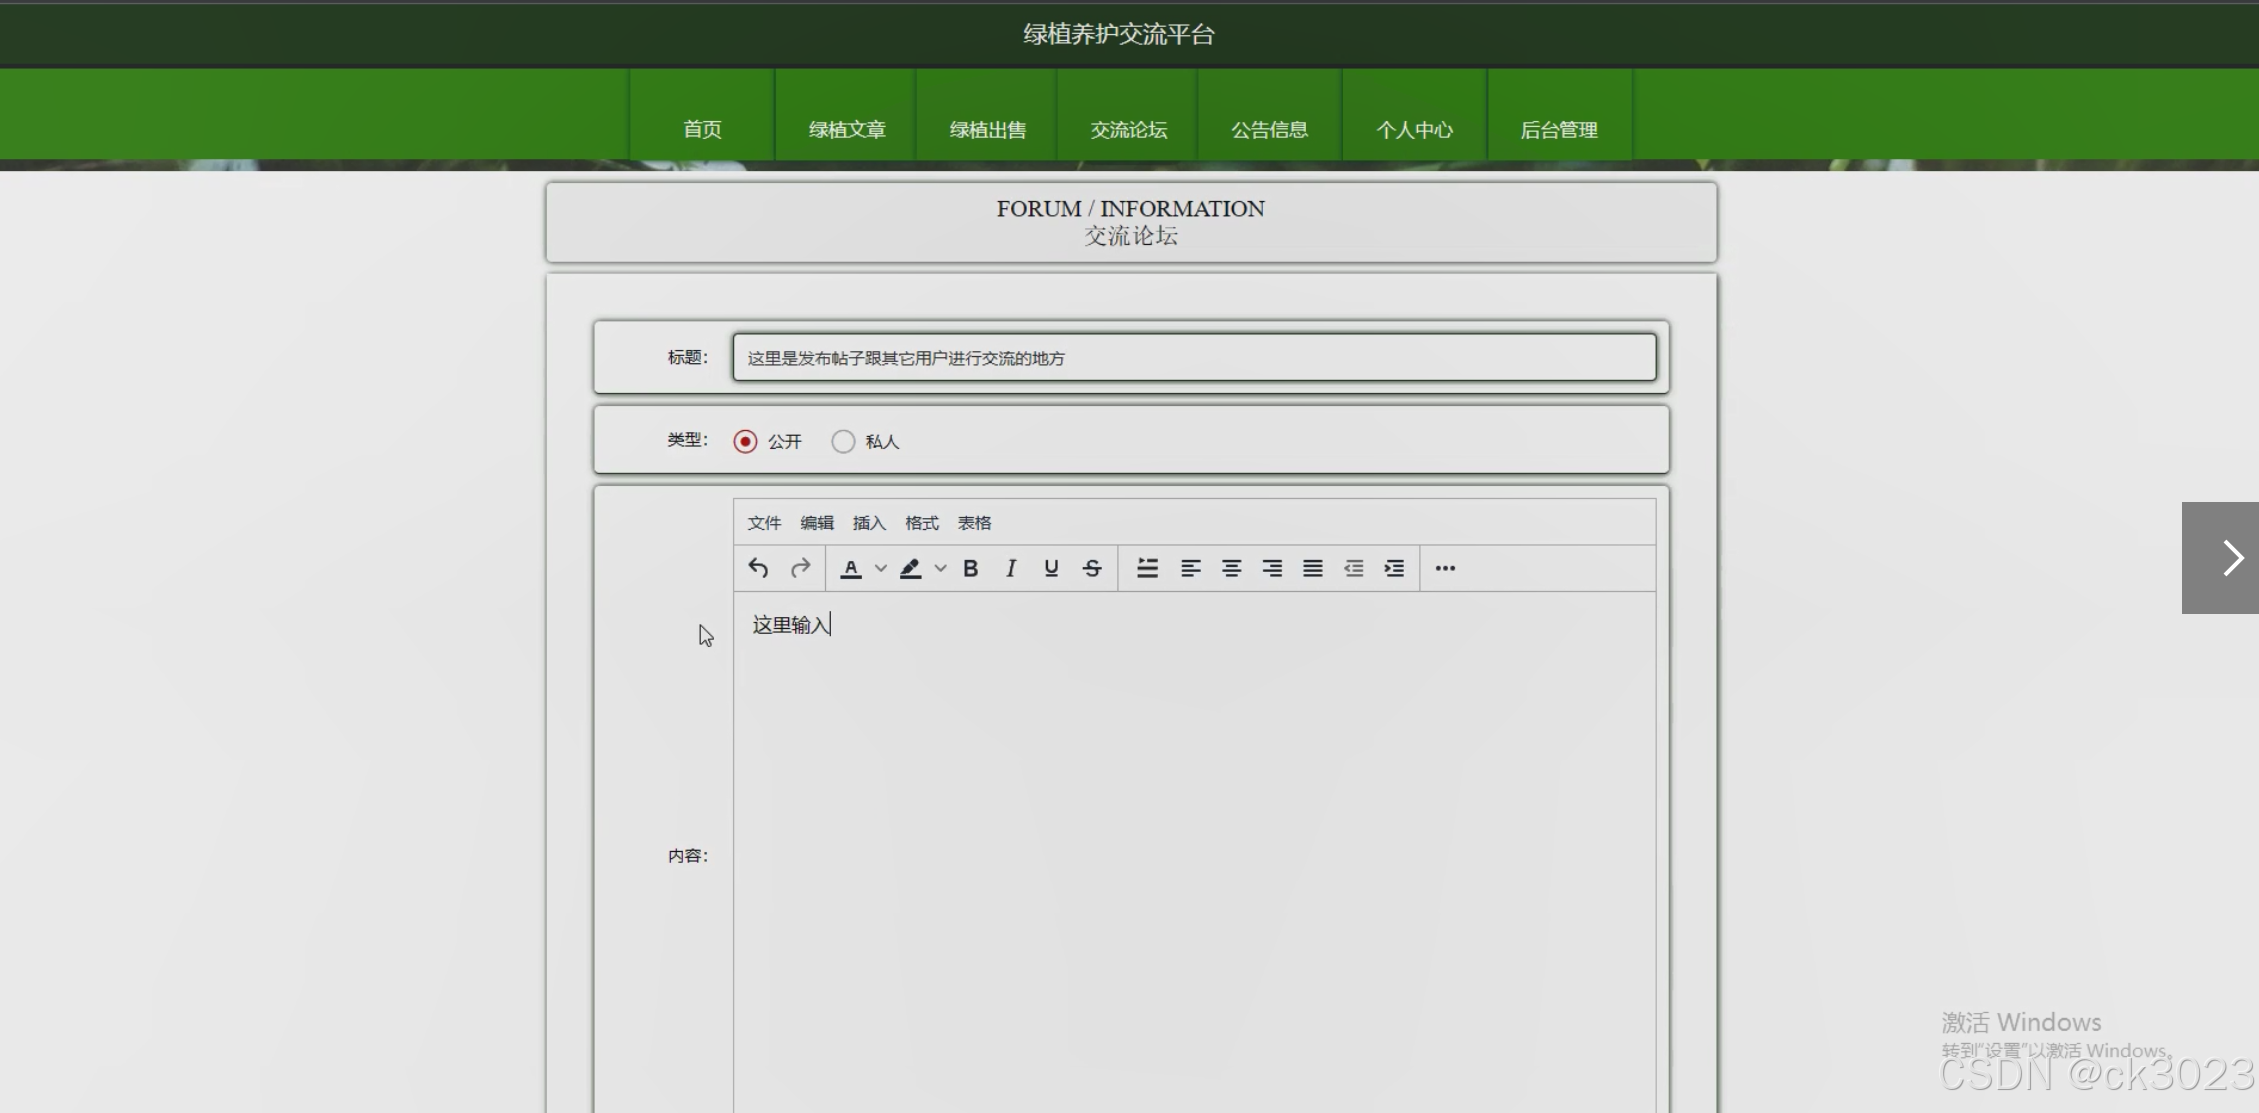Viewport: 2259px width, 1113px height.
Task: Apply the text color swatch button
Action: pyautogui.click(x=851, y=568)
